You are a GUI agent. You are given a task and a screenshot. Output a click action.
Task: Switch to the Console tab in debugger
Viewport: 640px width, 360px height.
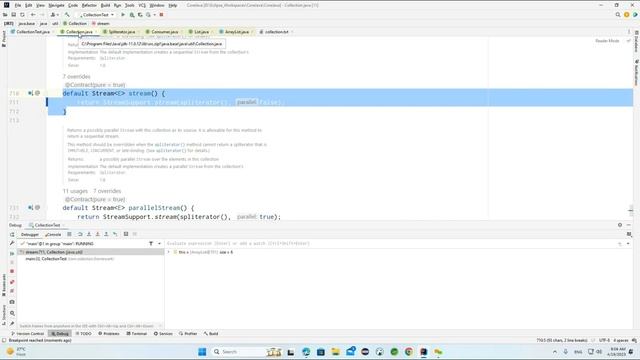pos(53,235)
